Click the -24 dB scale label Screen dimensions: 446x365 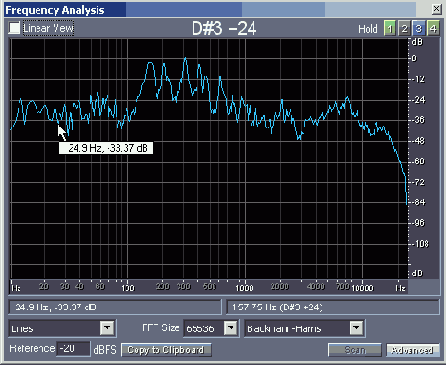[418, 100]
